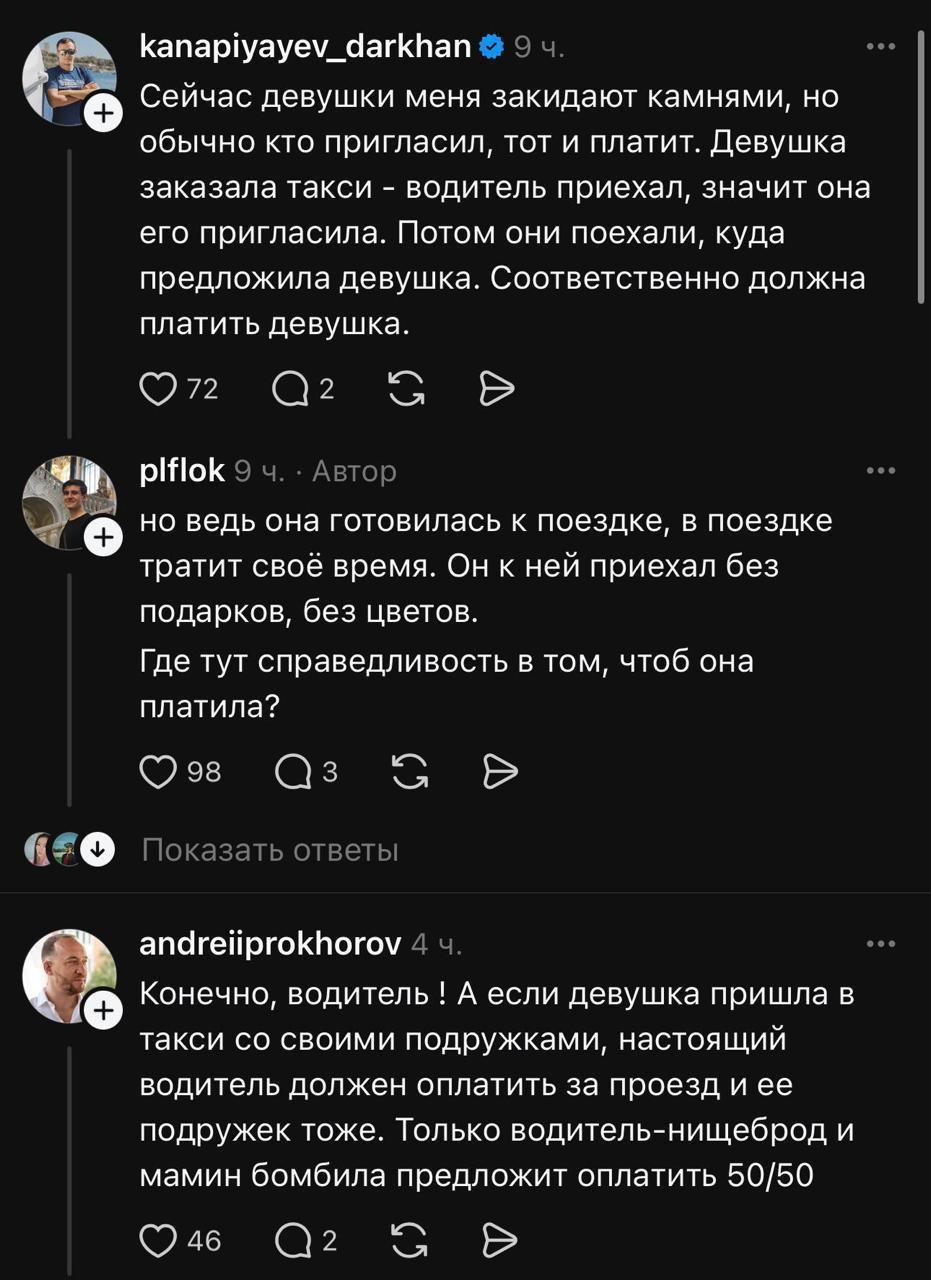931x1280 pixels.
Task: Share kanapiyayev_darkhan's post via send icon
Action: tap(497, 388)
